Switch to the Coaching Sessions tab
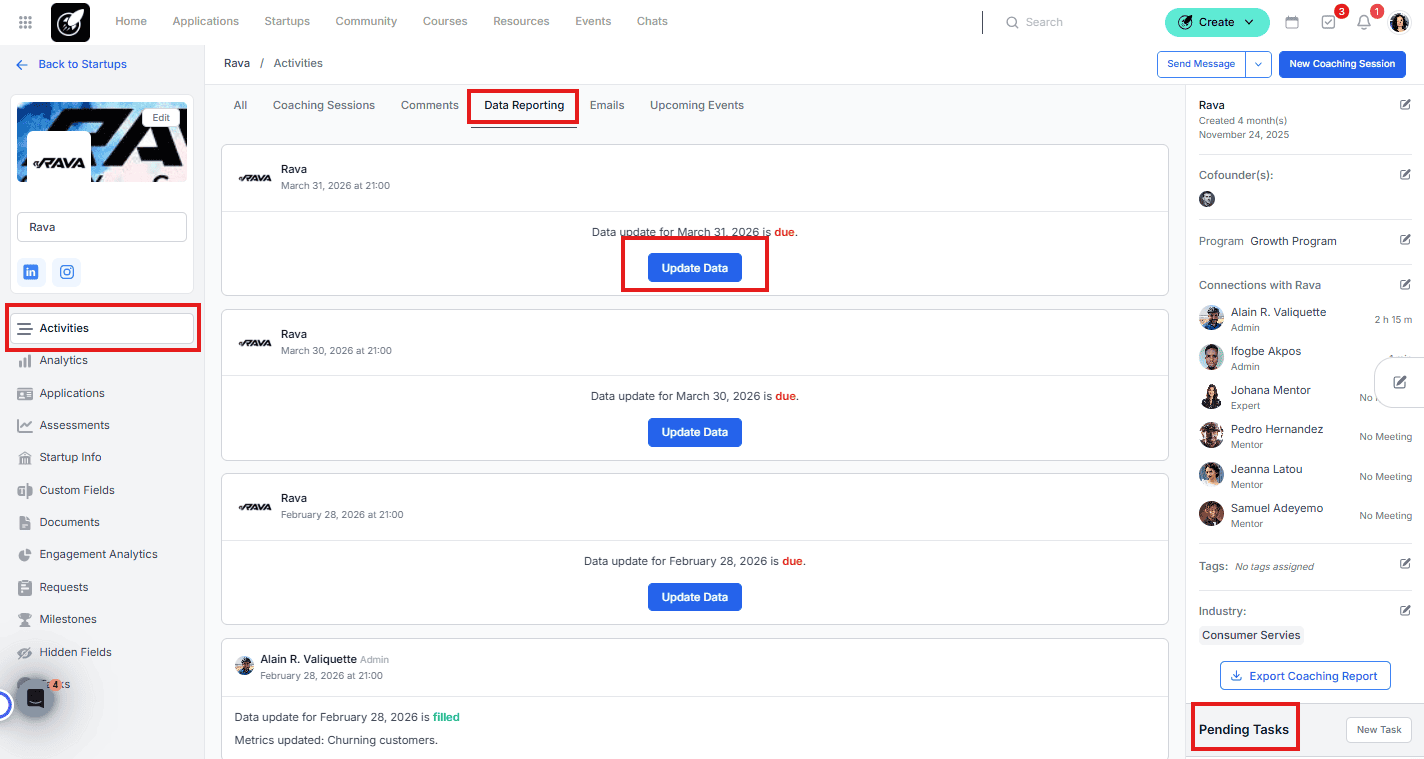 [x=324, y=105]
